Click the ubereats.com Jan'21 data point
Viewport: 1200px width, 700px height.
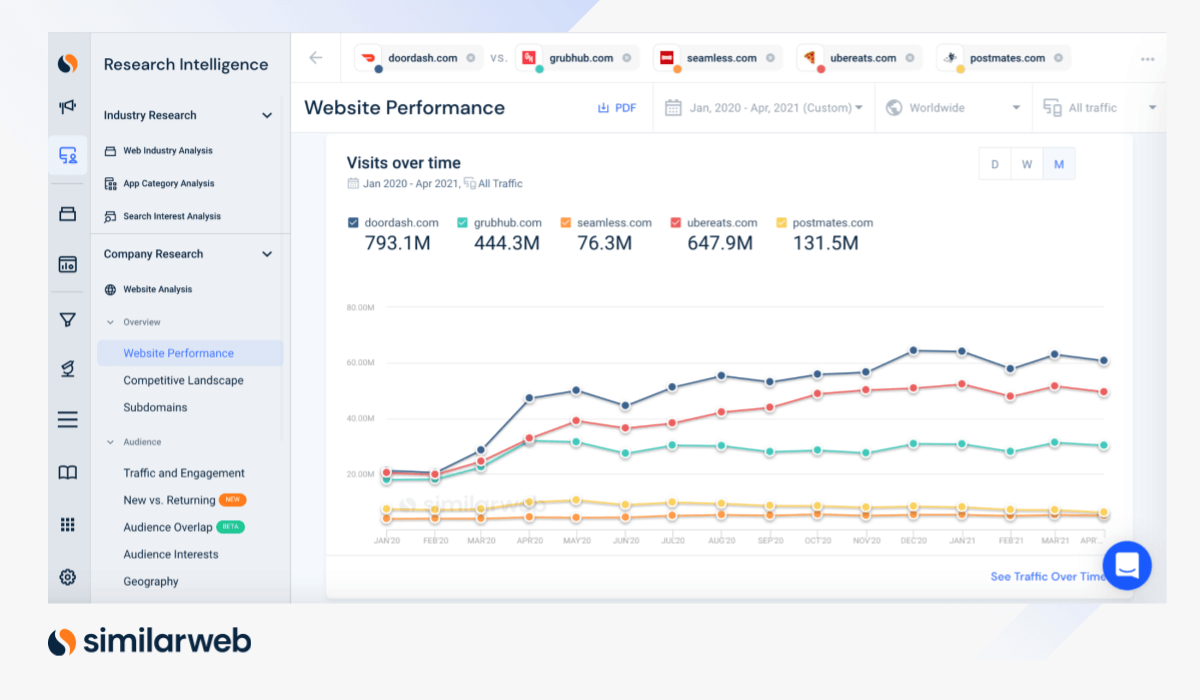[961, 384]
